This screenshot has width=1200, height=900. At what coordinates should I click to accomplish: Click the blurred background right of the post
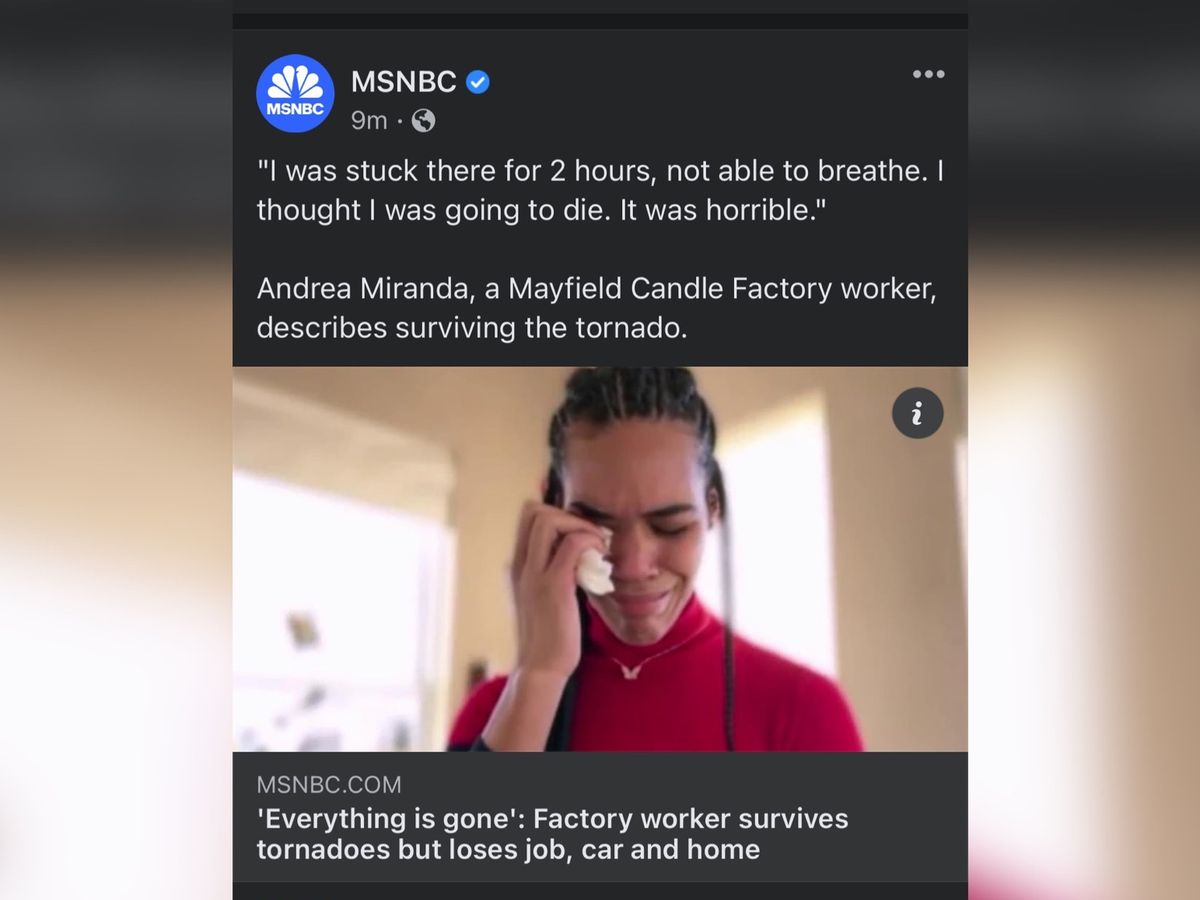1084,450
